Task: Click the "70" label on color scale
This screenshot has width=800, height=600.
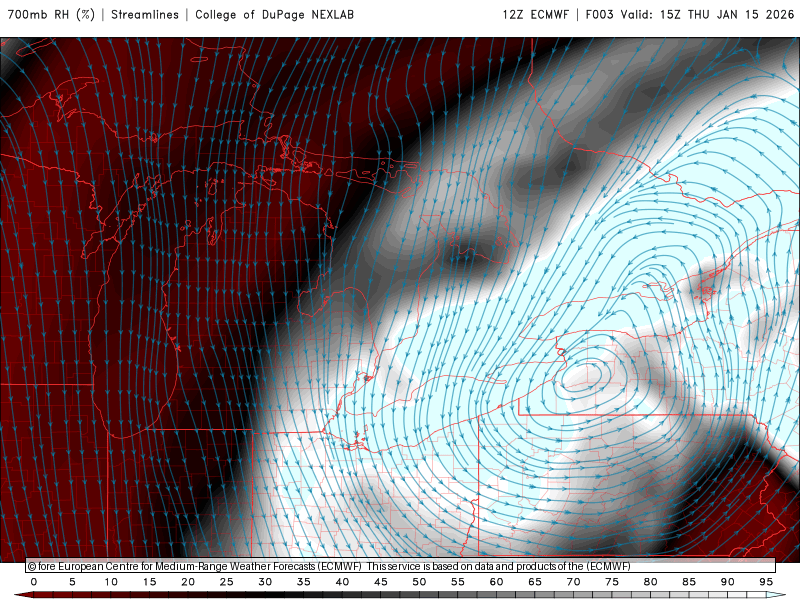Action: tap(573, 582)
